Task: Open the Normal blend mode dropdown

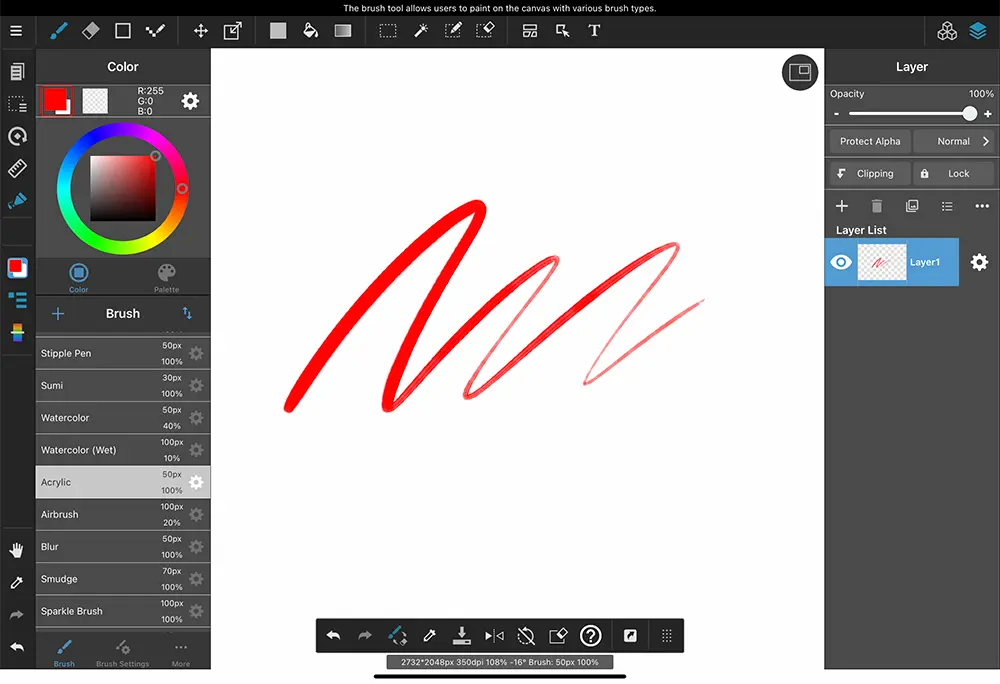Action: coord(954,141)
